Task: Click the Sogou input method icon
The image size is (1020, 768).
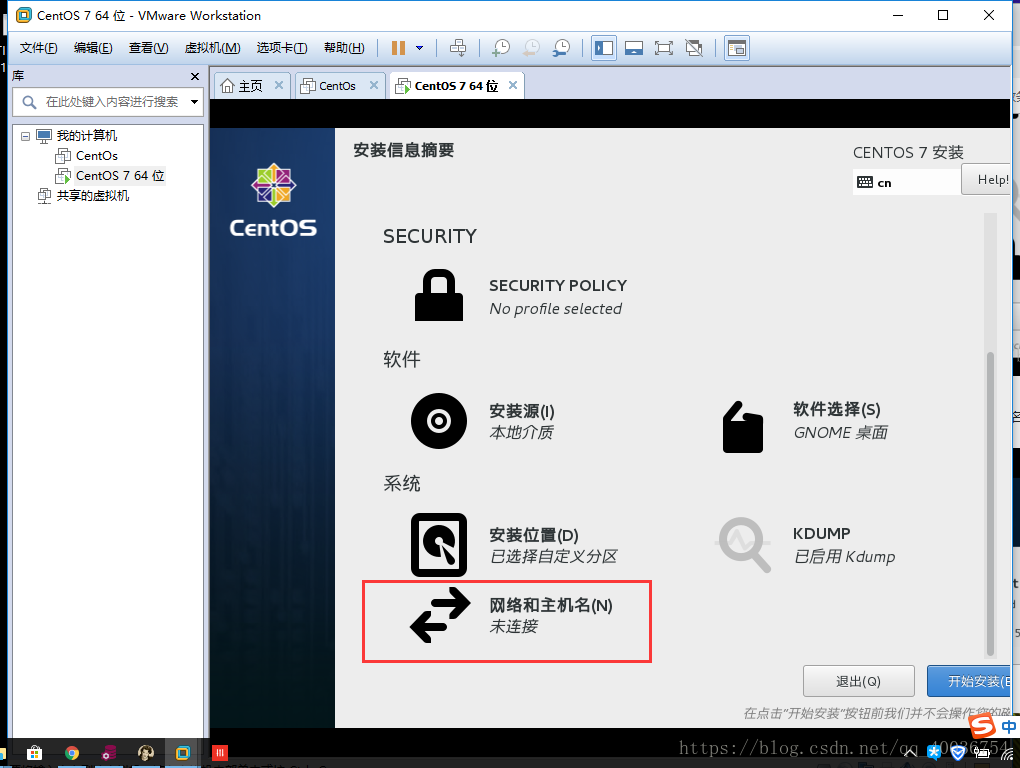Action: click(982, 726)
